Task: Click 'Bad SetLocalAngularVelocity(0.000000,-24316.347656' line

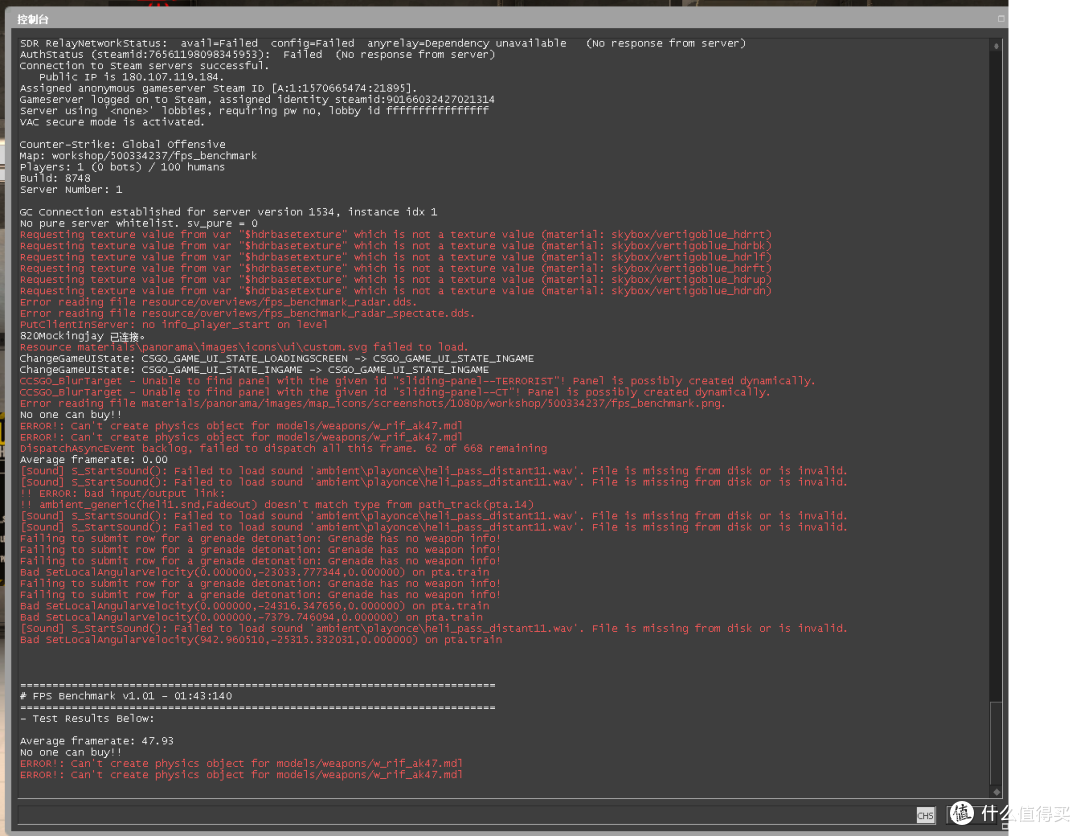Action: tap(254, 606)
